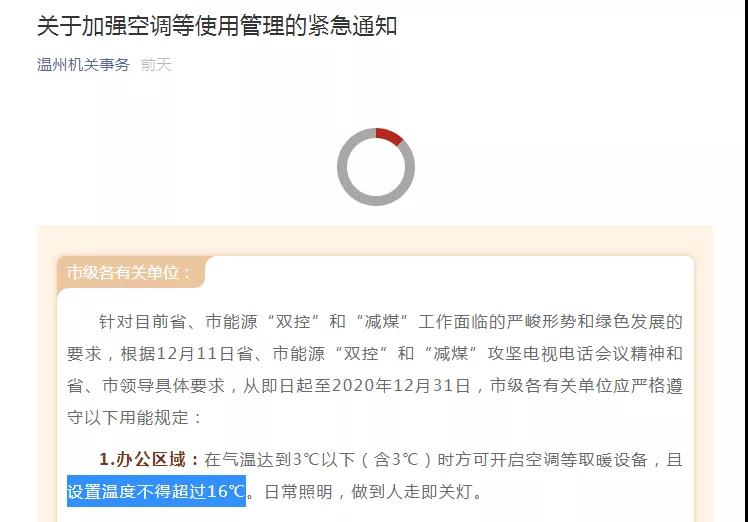Click the line 守以下用能规定
This screenshot has width=748, height=522.
coord(135,418)
